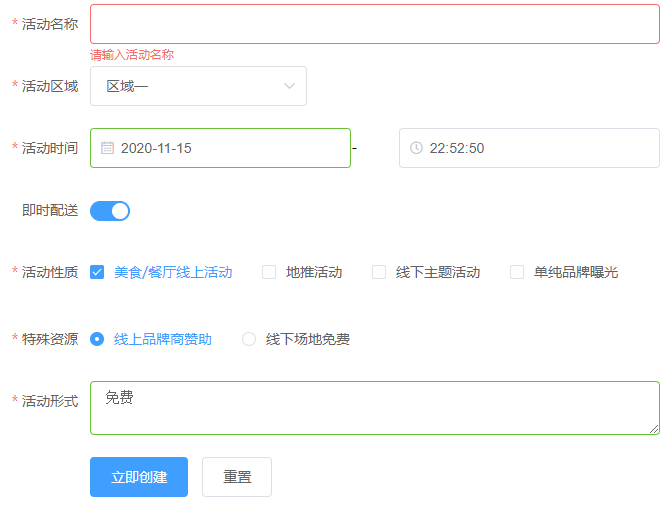This screenshot has height=508, width=665.
Task: Open the time picker showing 22:52:50
Action: click(529, 148)
